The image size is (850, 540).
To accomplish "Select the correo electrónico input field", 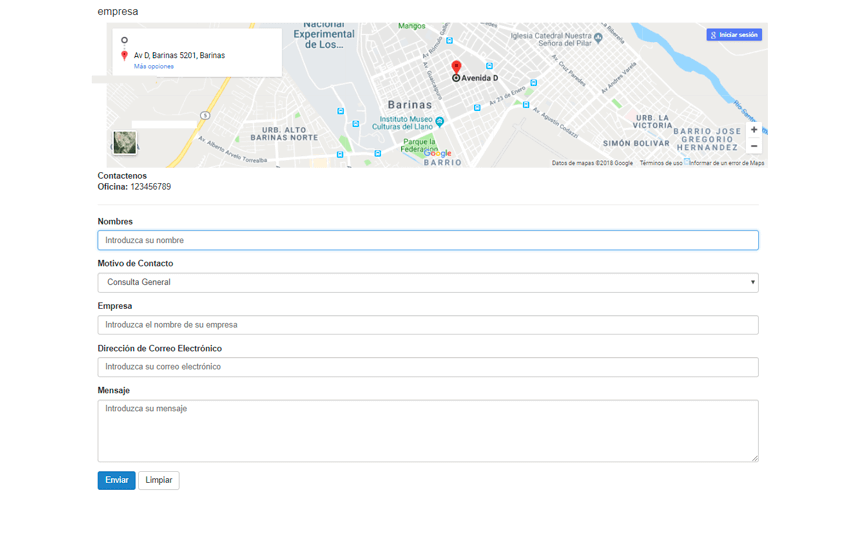I will point(428,367).
